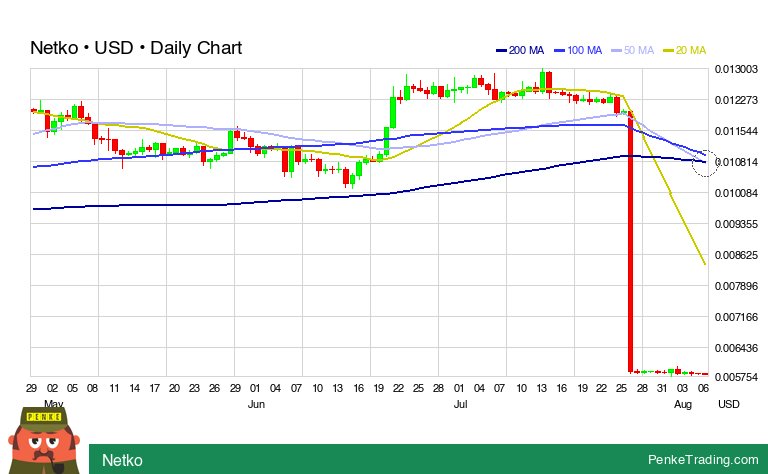Click the 20 MA legend label
768x474 pixels.
coord(691,50)
